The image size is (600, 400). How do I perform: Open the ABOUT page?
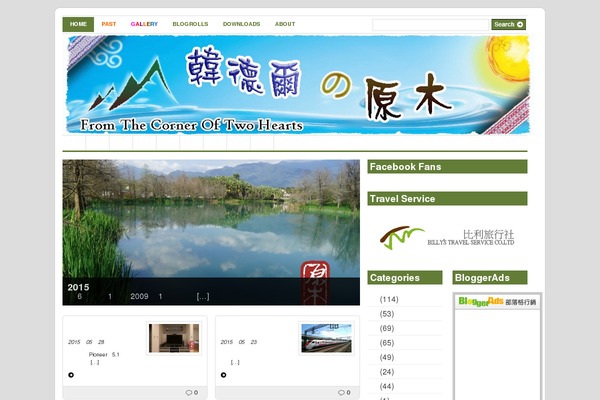click(x=285, y=24)
